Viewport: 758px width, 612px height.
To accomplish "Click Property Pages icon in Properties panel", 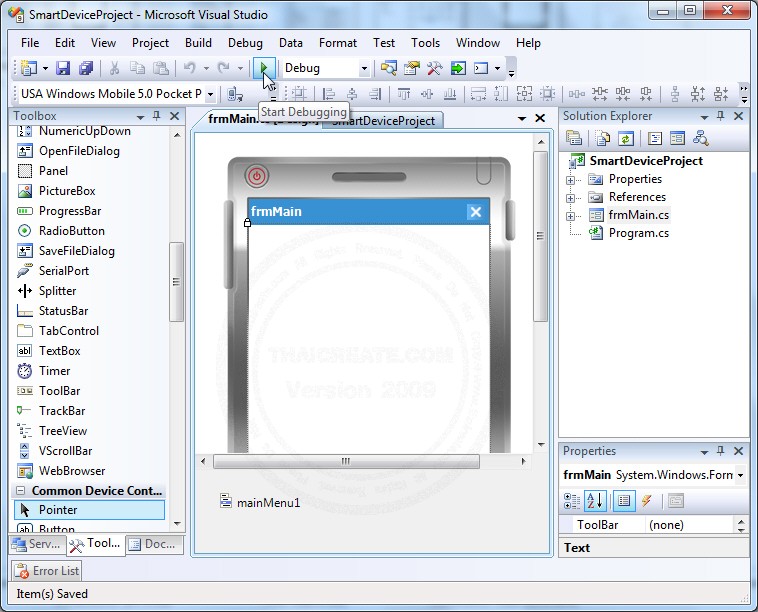I will (676, 501).
